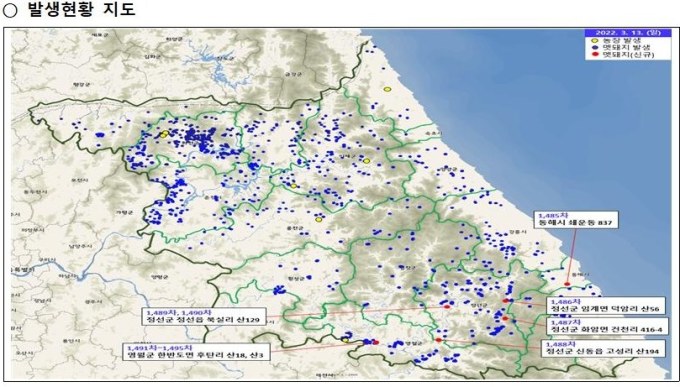Click the blue marker cluster near 횡성군 label

[279, 289]
